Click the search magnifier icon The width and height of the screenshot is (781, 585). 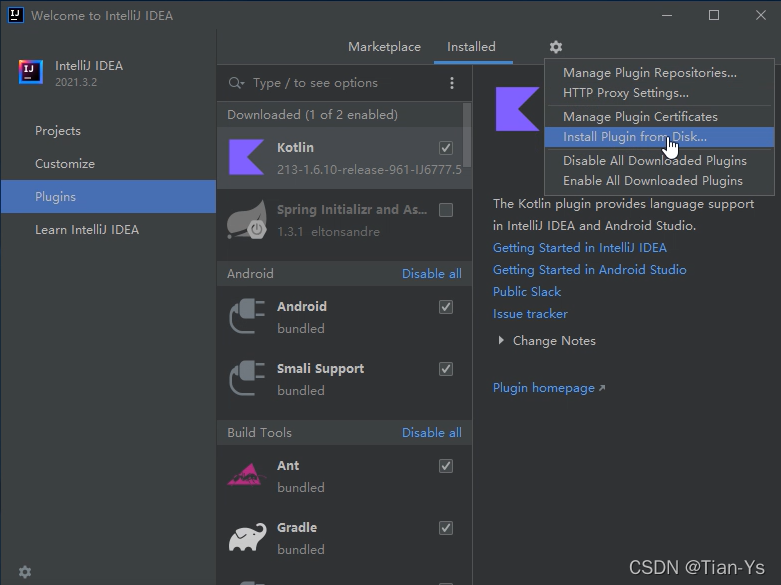pyautogui.click(x=236, y=83)
